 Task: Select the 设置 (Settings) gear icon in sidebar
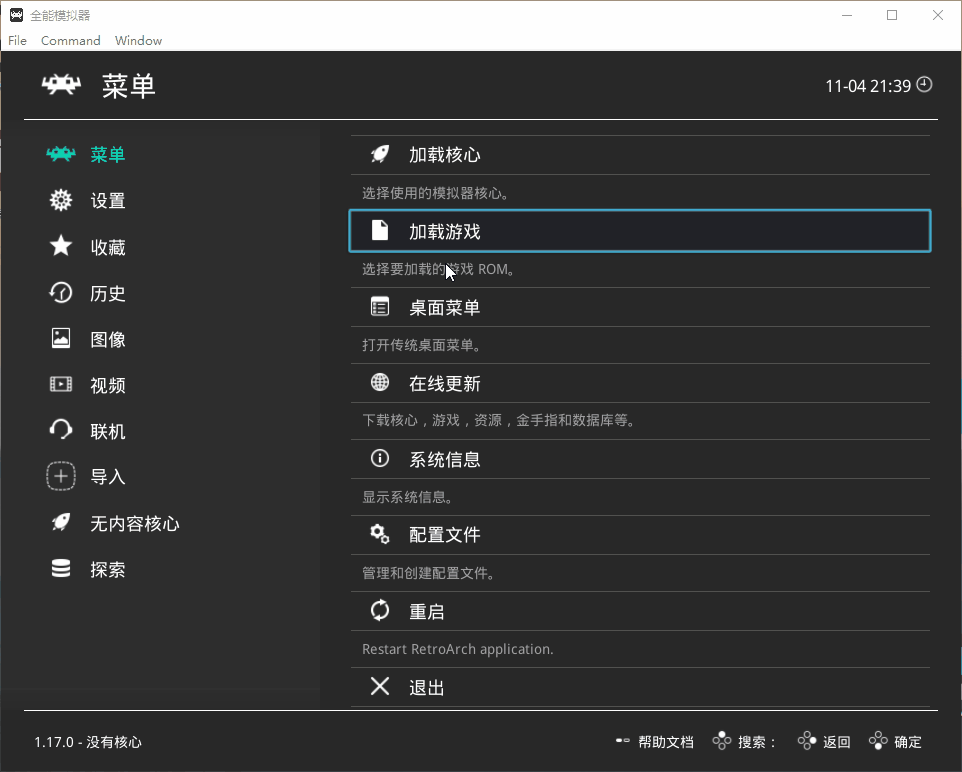(60, 200)
